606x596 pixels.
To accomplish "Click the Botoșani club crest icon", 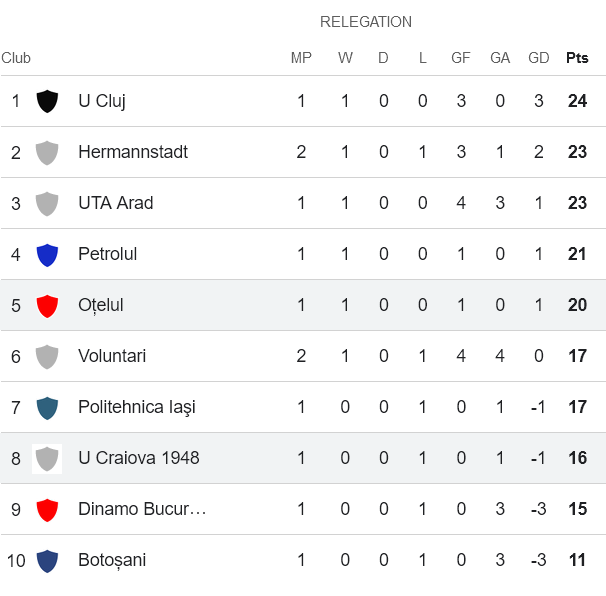I will click(x=47, y=560).
